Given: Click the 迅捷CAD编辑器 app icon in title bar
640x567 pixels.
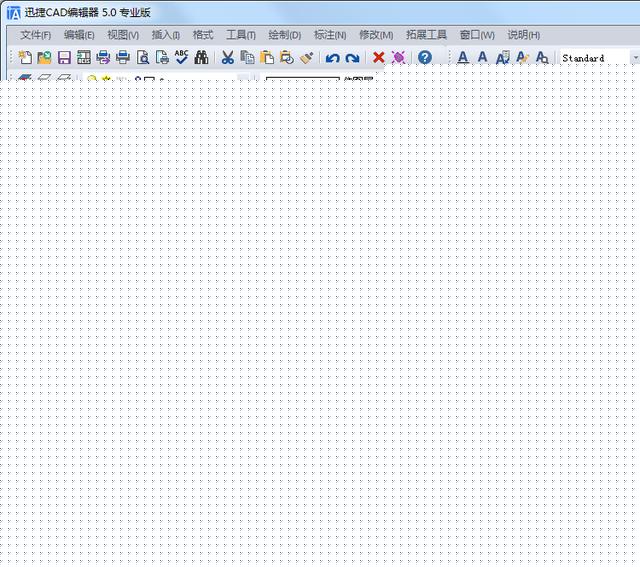Looking at the screenshot, I should click(13, 13).
